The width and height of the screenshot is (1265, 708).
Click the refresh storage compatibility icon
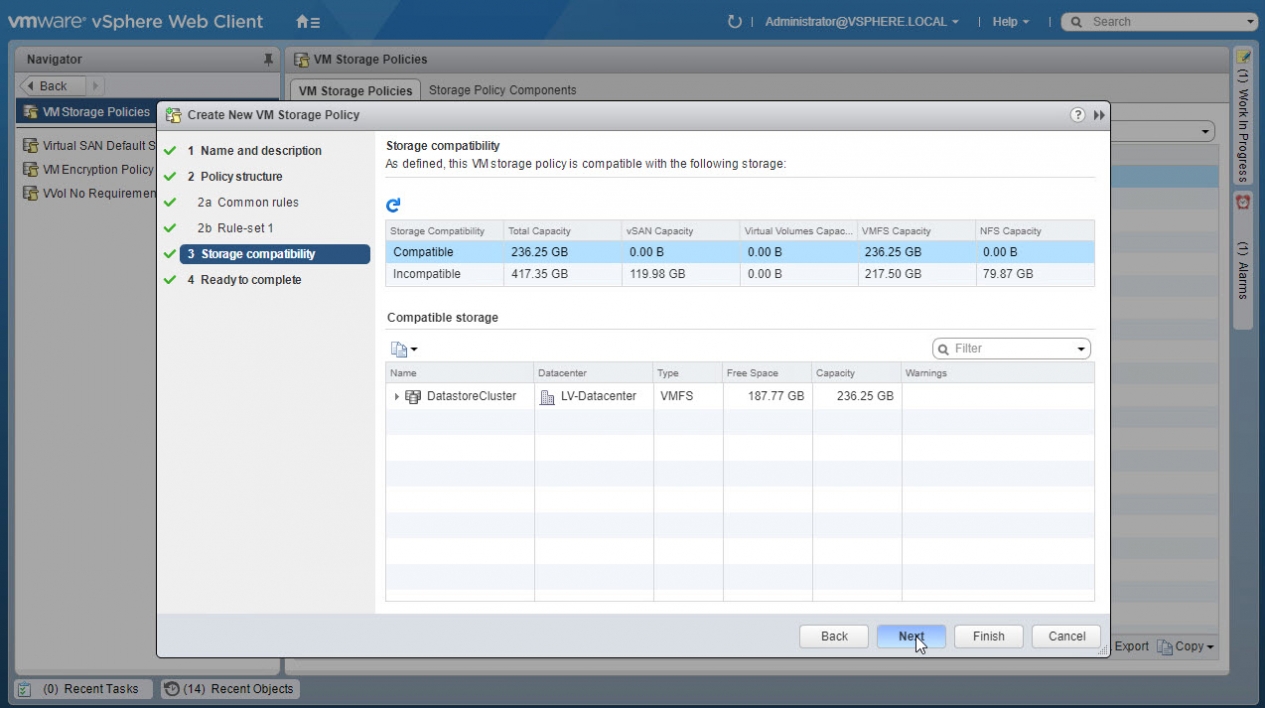(393, 205)
